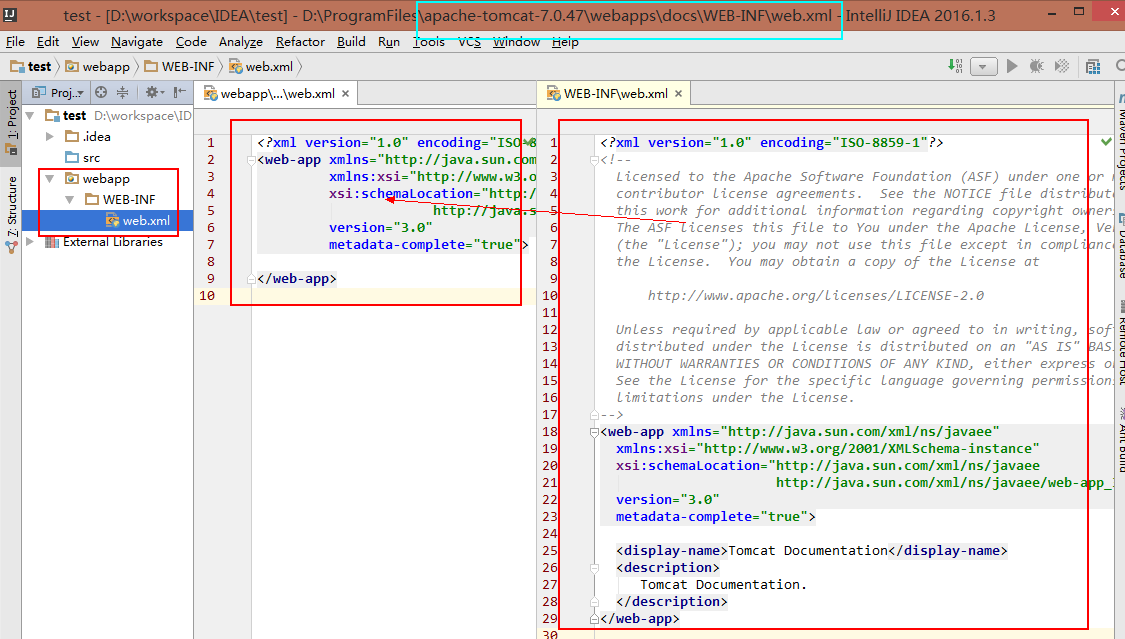Click the LICENSE-2.0 URL in the comment

pos(816,295)
